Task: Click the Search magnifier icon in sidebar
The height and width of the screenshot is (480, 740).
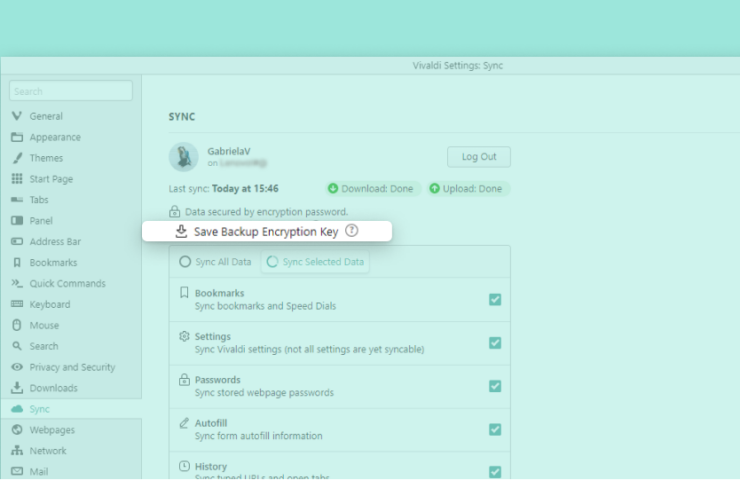Action: (x=17, y=346)
